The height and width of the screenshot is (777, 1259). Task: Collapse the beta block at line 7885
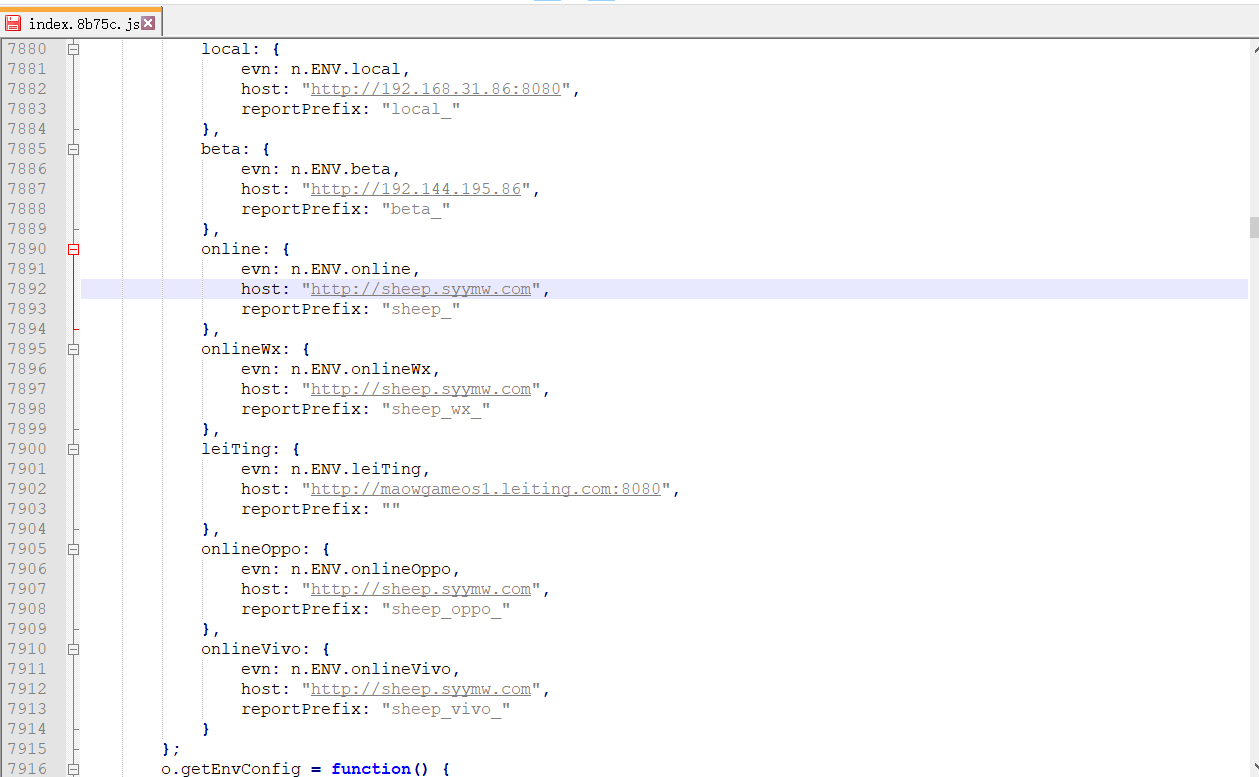[73, 149]
